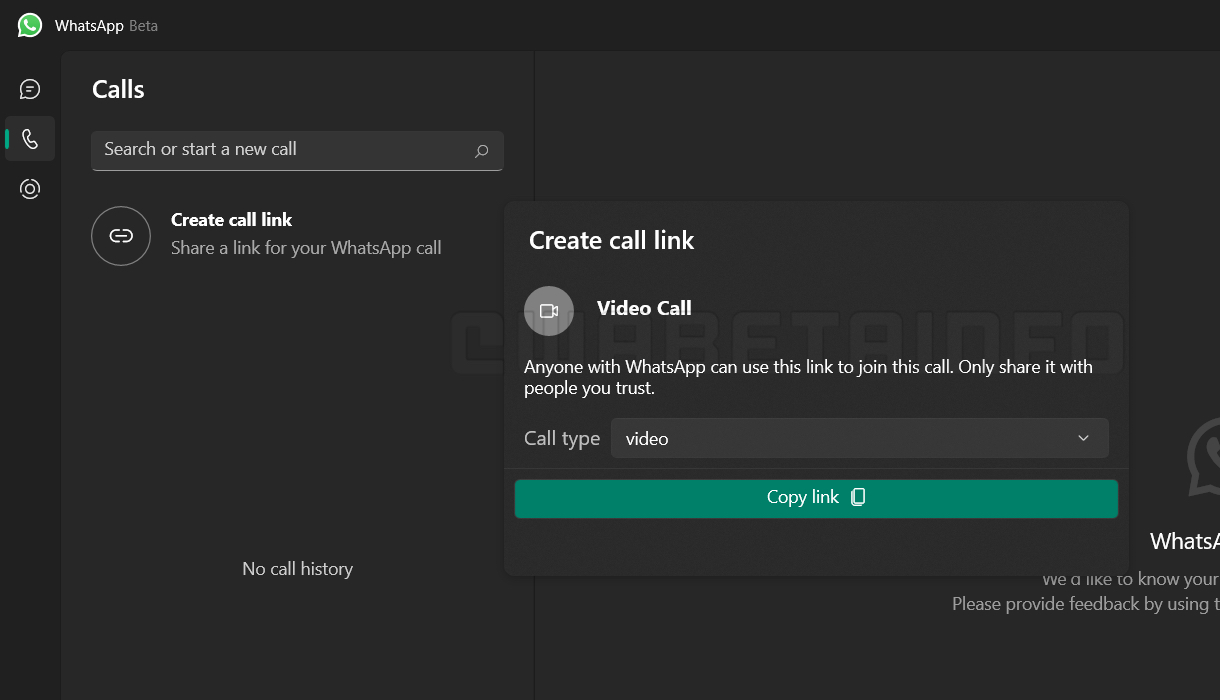Select the Create call link list entry

coord(231,220)
